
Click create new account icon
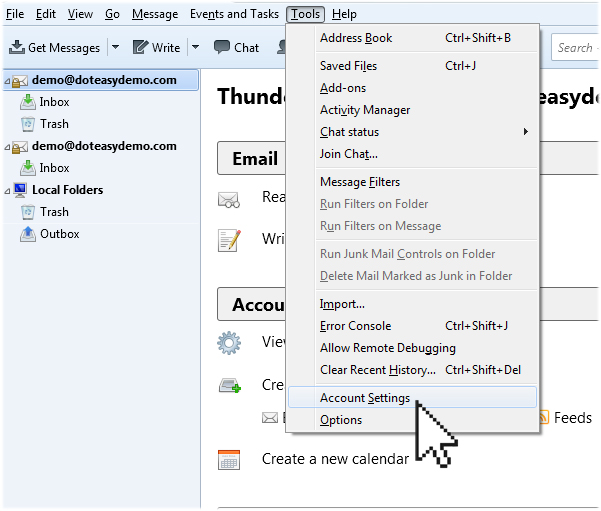[x=230, y=385]
